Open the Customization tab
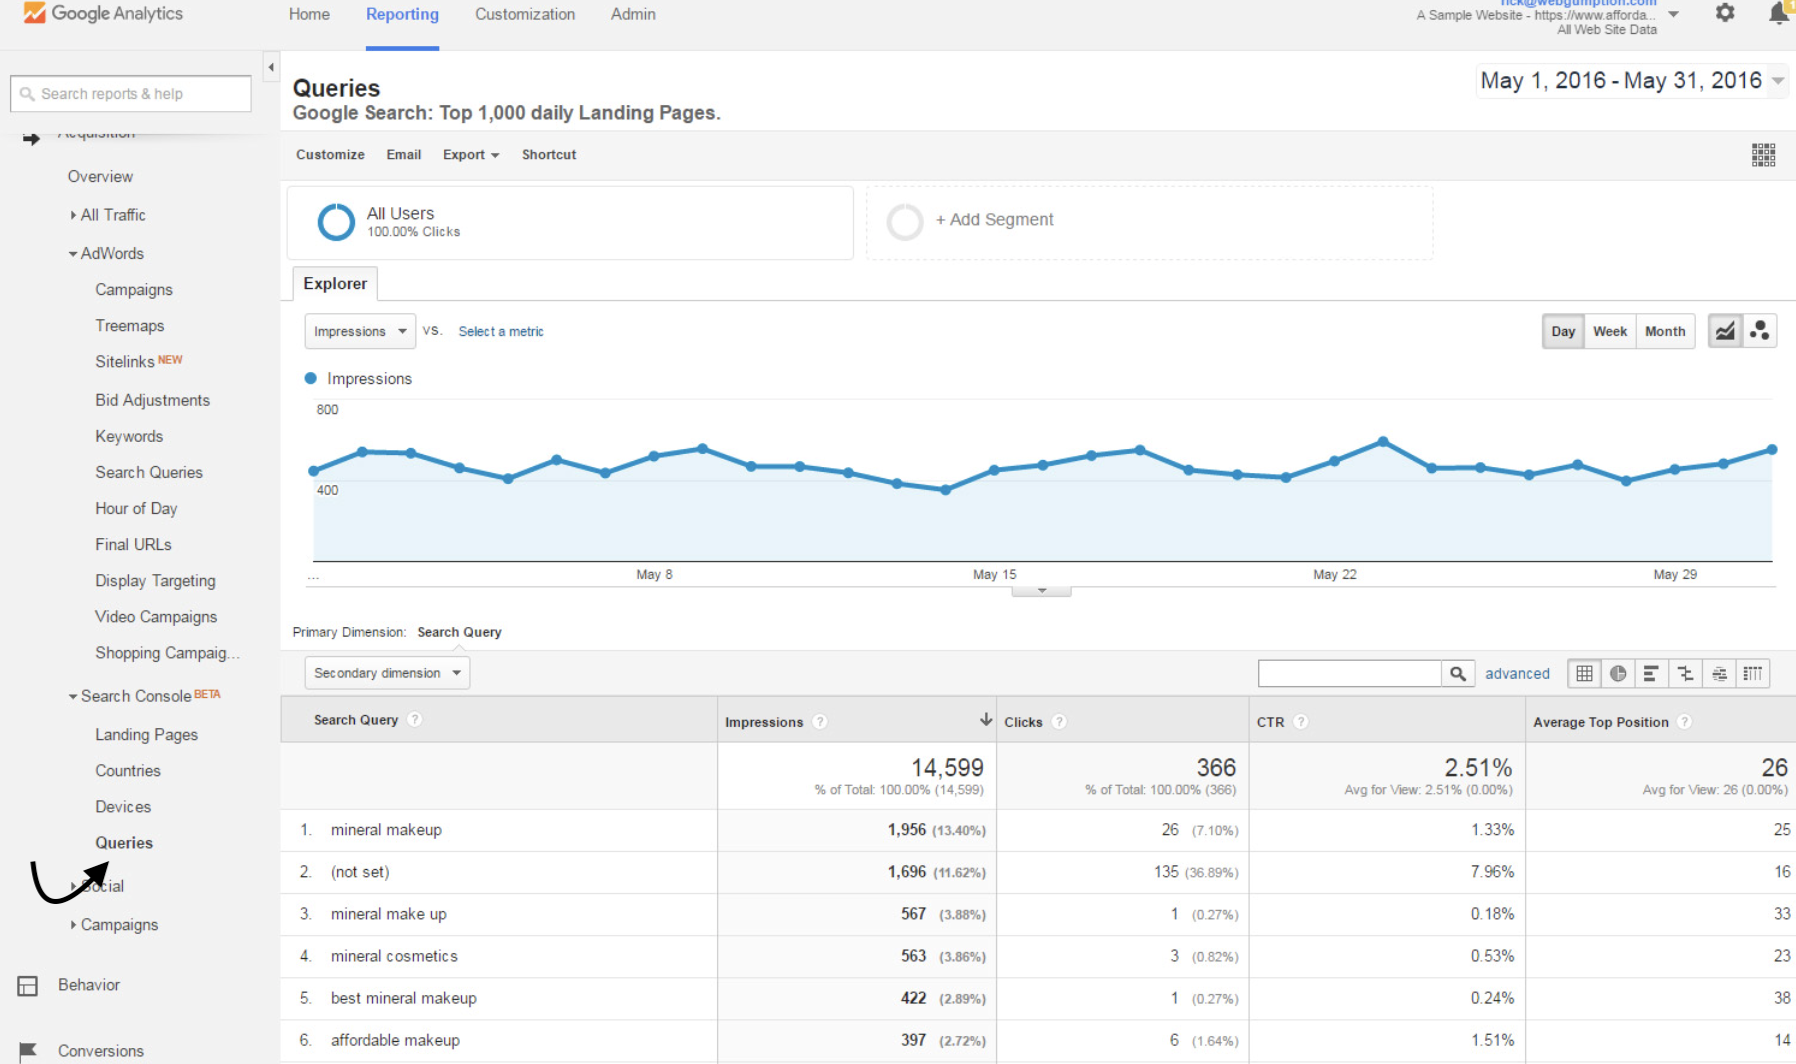 (525, 14)
